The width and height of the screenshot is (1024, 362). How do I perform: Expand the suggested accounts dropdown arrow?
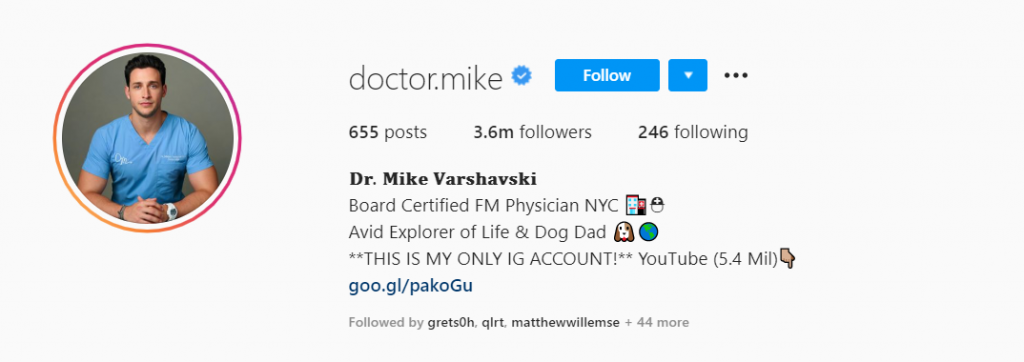click(x=688, y=75)
